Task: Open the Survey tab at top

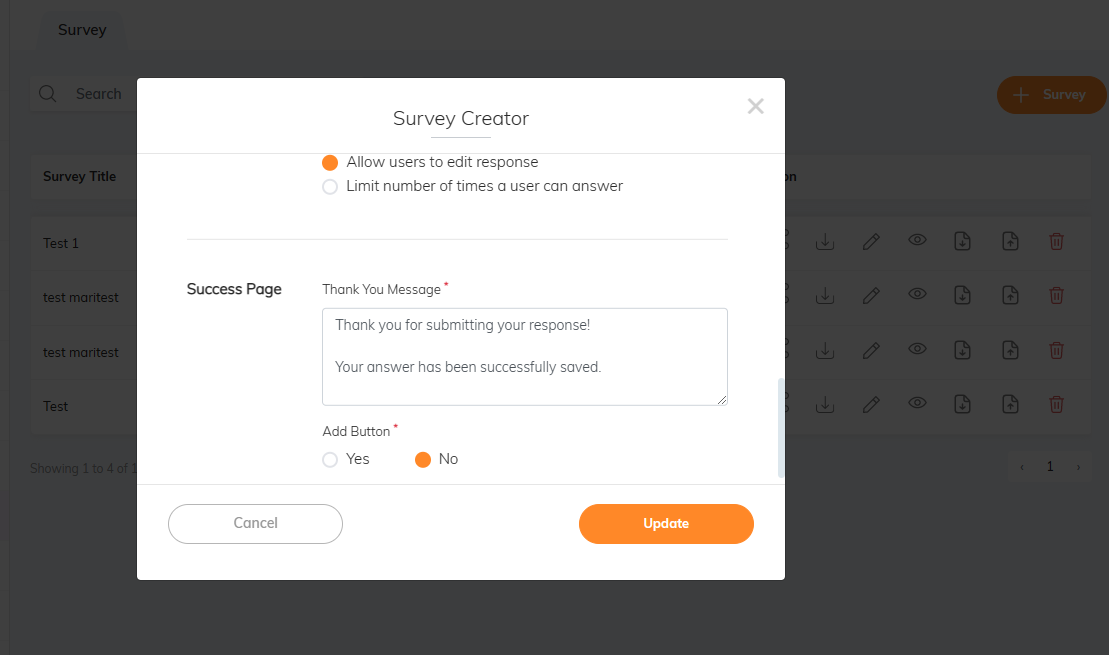Action: pos(82,30)
